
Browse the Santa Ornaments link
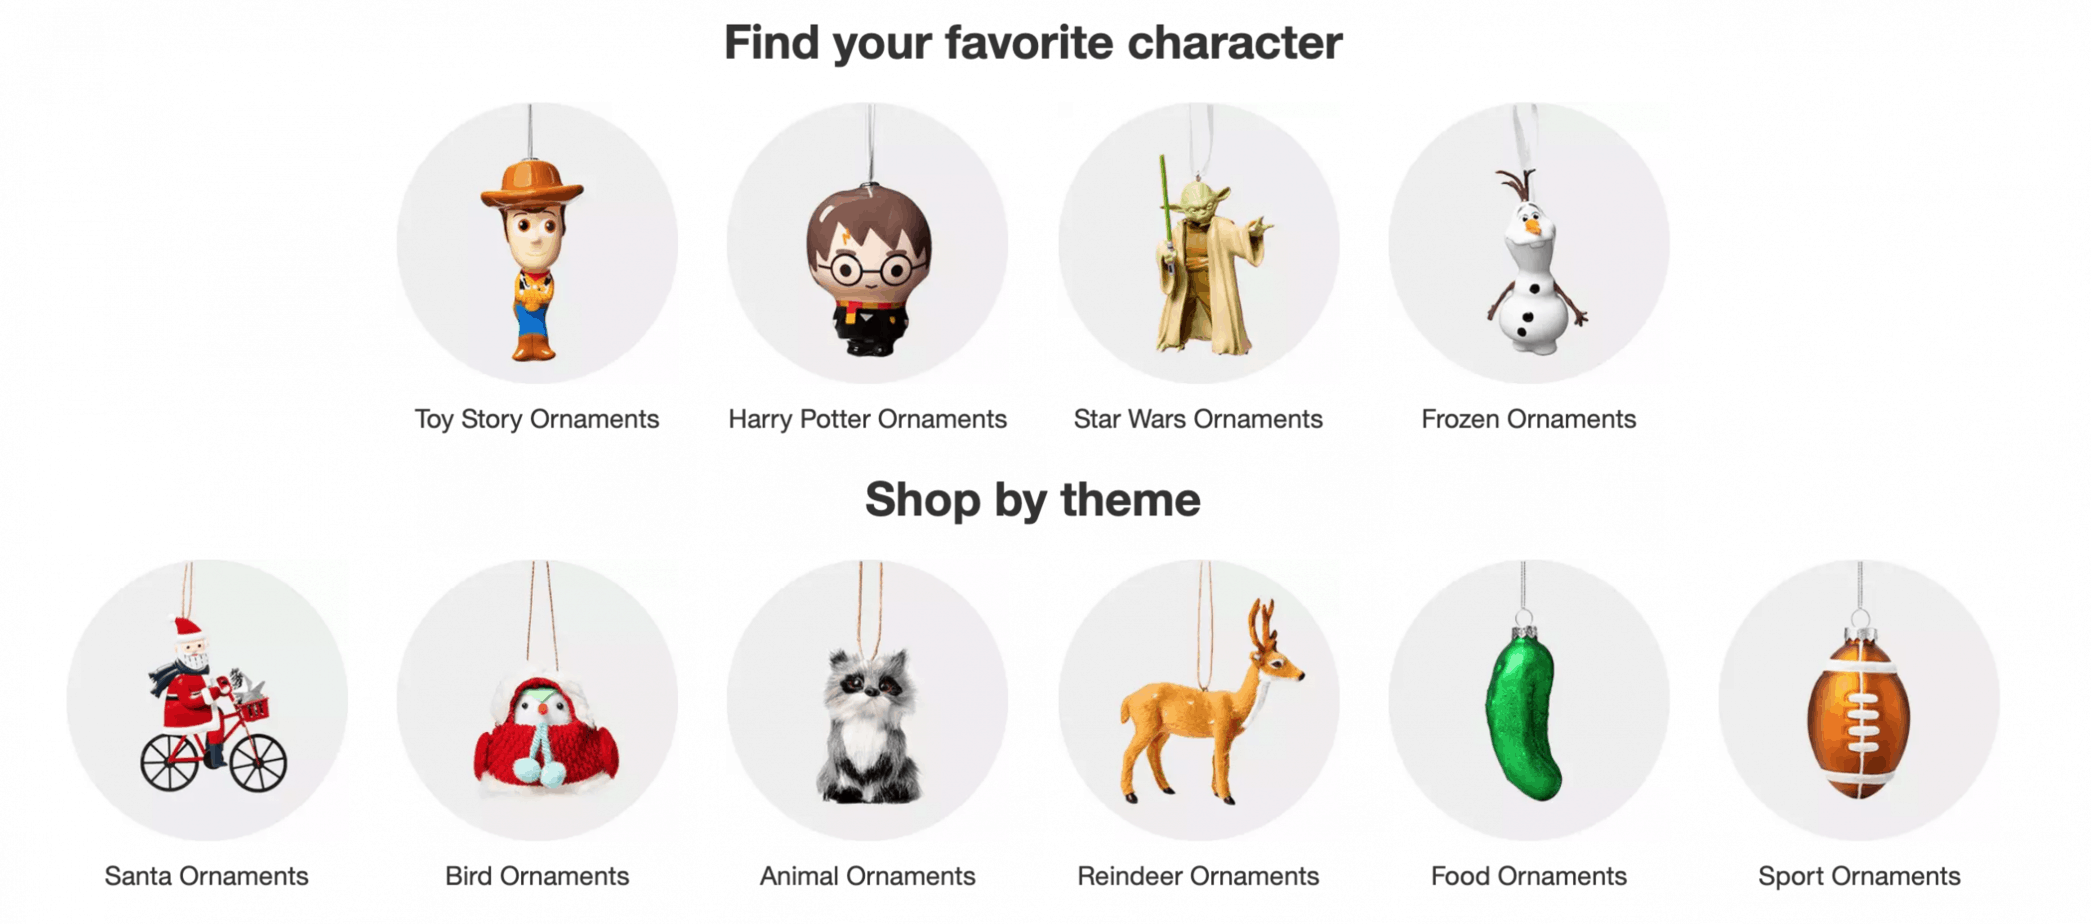click(207, 876)
